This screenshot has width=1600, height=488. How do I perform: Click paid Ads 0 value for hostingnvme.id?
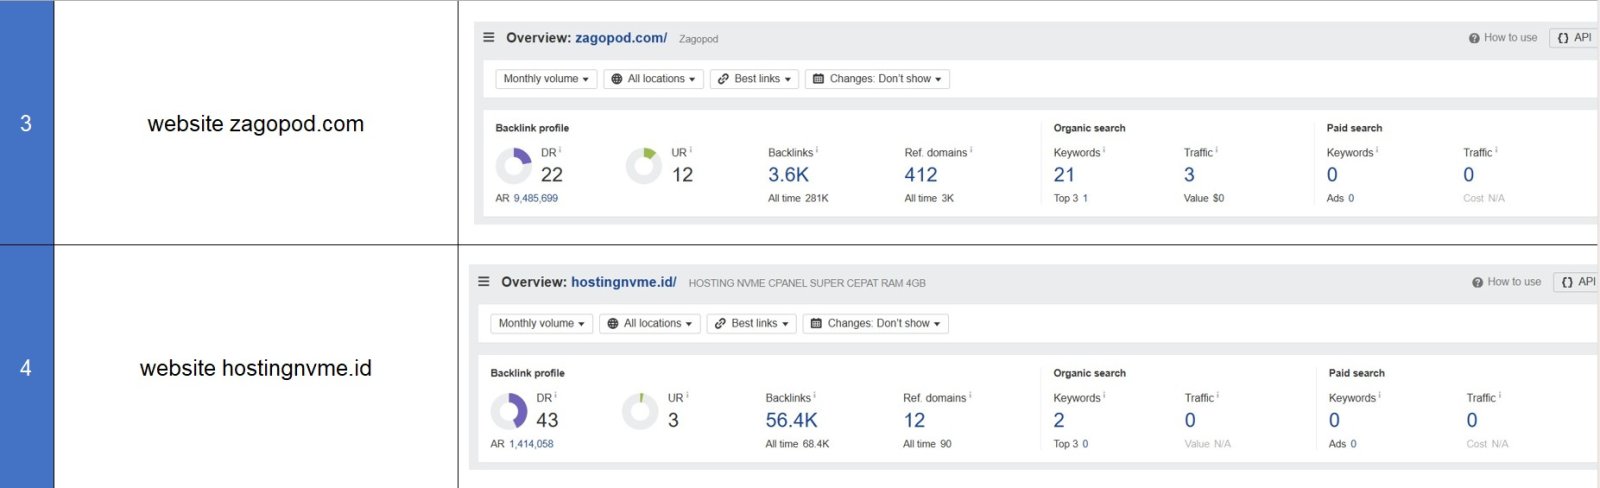coord(1354,444)
